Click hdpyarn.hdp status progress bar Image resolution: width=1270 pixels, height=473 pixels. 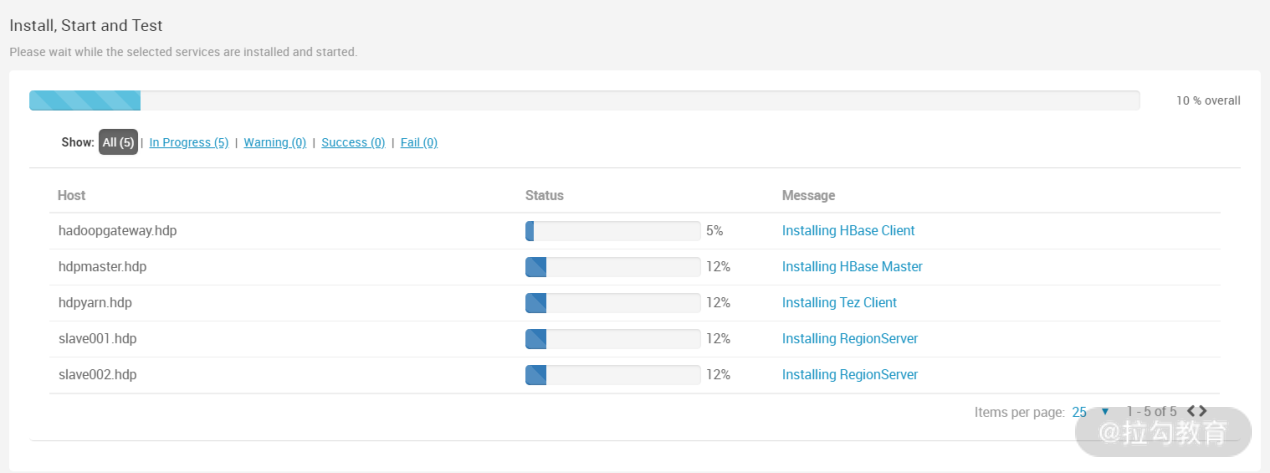(612, 303)
